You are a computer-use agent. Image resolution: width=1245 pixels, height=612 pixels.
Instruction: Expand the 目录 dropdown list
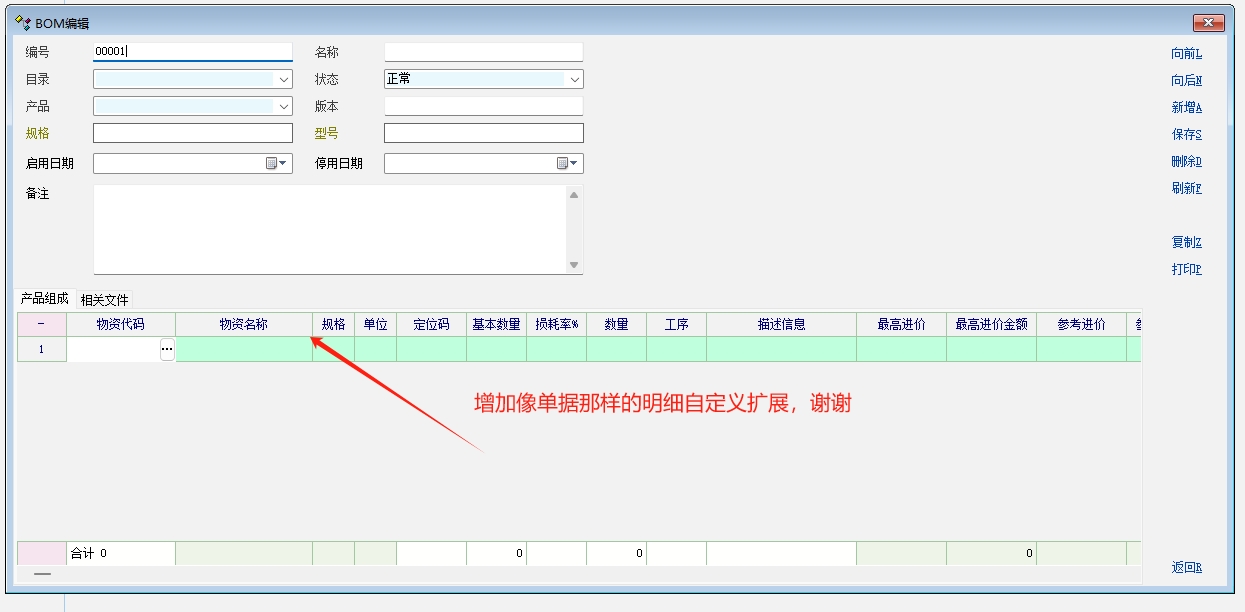[284, 79]
